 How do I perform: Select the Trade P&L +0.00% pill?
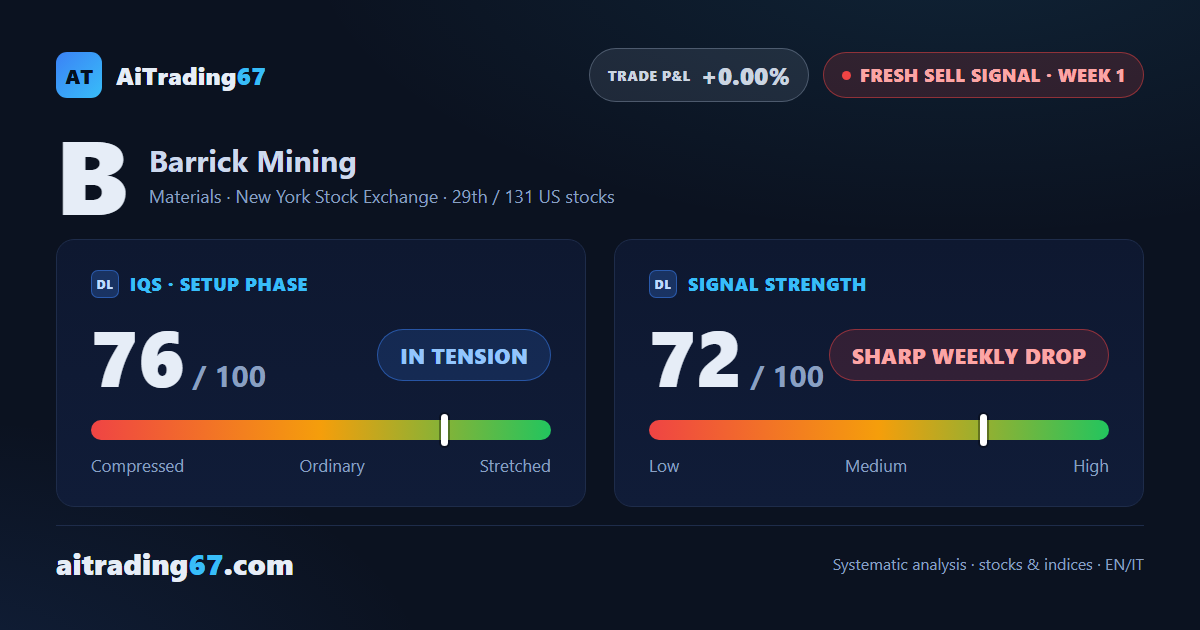[699, 75]
